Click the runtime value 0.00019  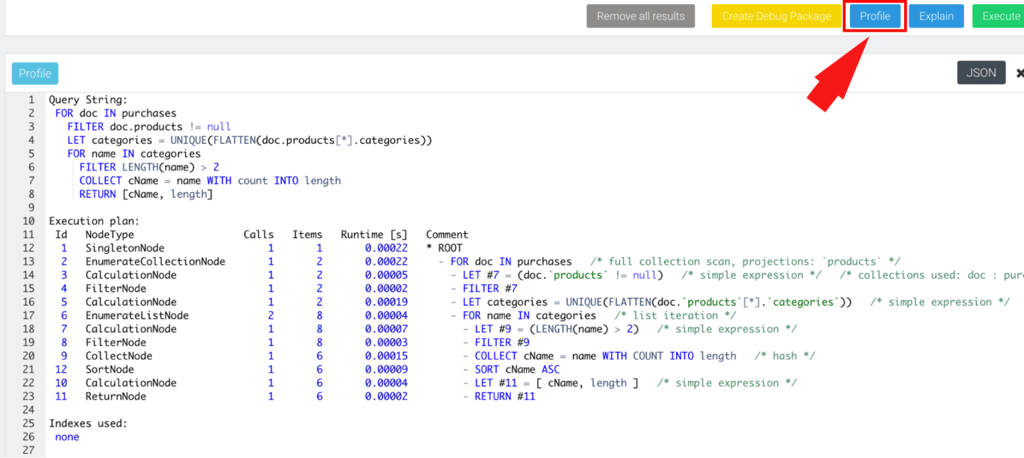pyautogui.click(x=387, y=302)
